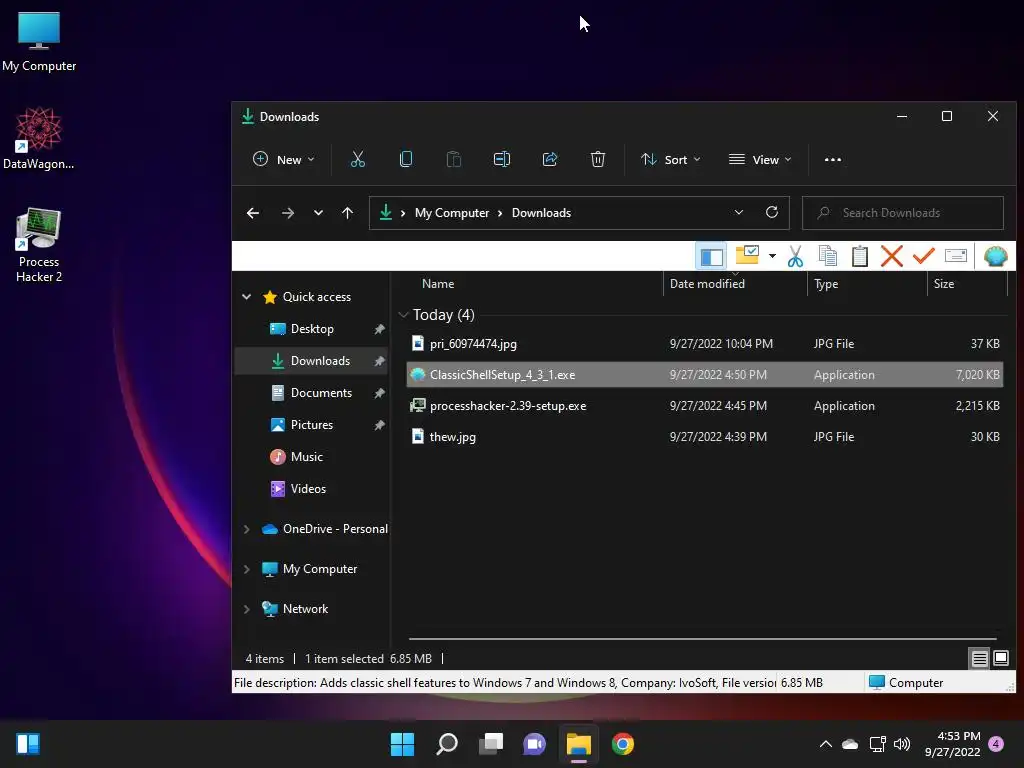The height and width of the screenshot is (768, 1024).
Task: Refresh the Downloads folder view
Action: pyautogui.click(x=771, y=212)
